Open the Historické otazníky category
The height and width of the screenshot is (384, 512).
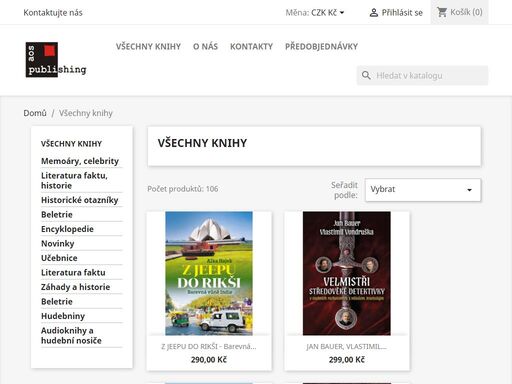pyautogui.click(x=80, y=200)
